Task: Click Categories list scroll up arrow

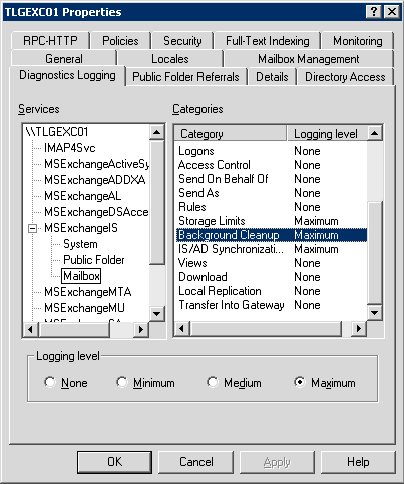Action: click(374, 133)
